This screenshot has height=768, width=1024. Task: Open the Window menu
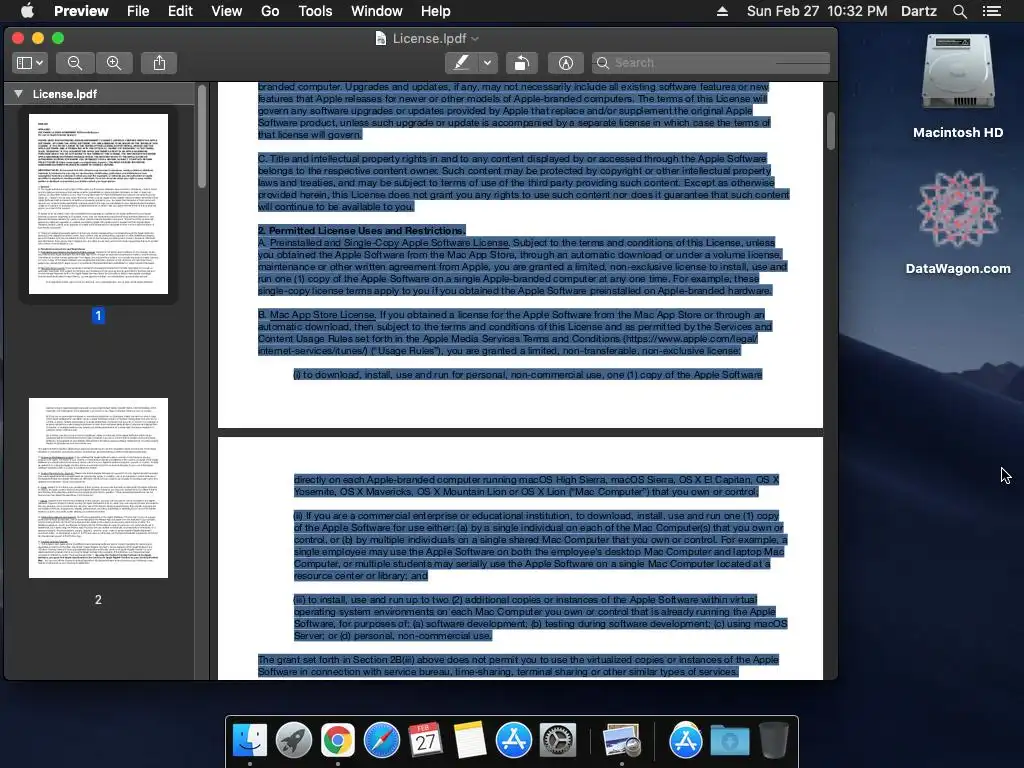click(x=377, y=11)
